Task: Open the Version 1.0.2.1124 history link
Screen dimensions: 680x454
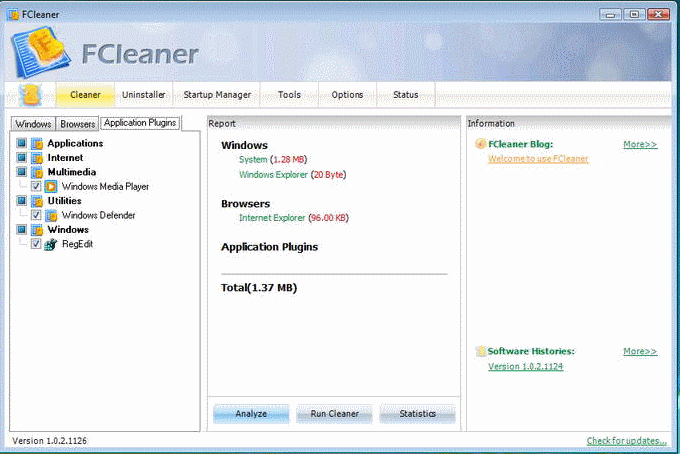Action: tap(525, 367)
